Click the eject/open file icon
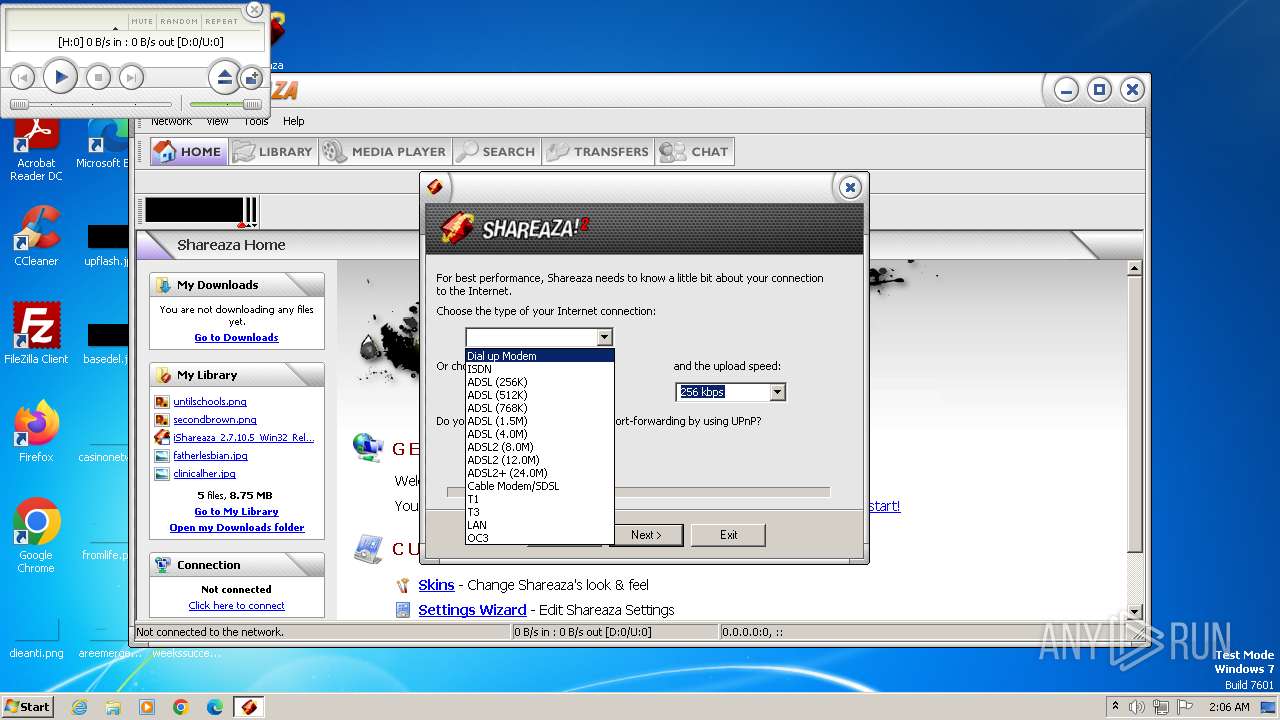Image resolution: width=1280 pixels, height=720 pixels. [225, 76]
